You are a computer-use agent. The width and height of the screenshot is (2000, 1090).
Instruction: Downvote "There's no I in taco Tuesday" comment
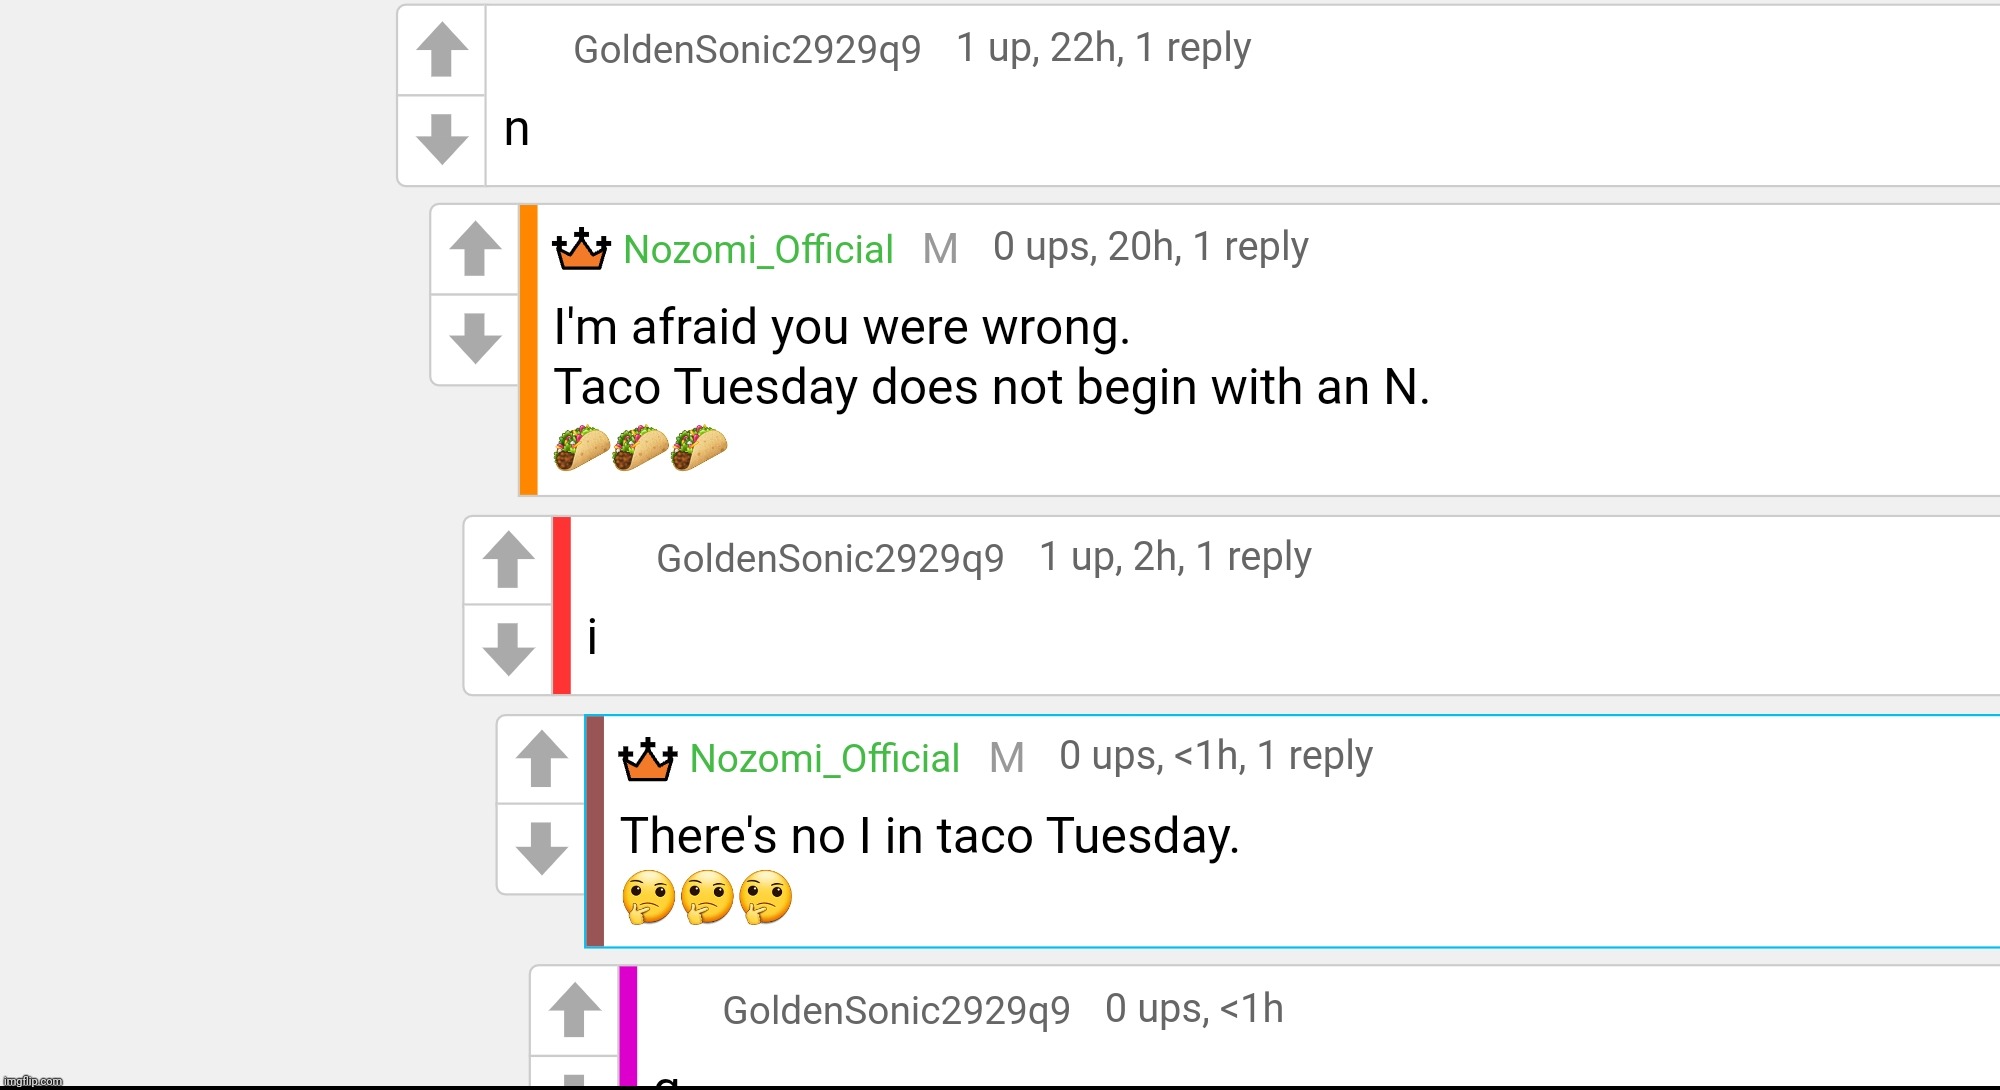(541, 848)
